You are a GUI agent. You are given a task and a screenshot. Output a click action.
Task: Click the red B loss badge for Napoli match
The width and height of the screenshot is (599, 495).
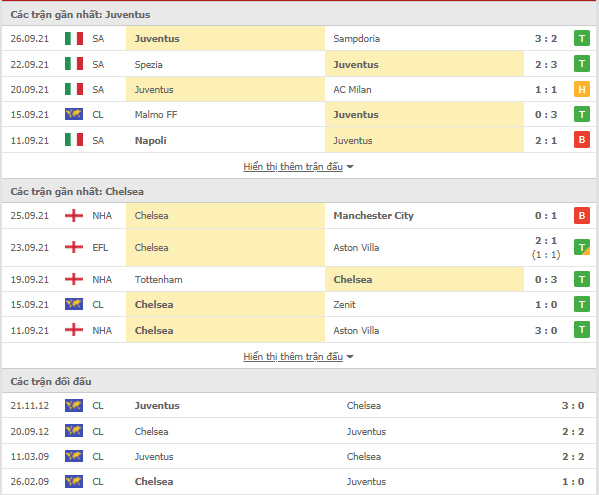[x=582, y=140]
